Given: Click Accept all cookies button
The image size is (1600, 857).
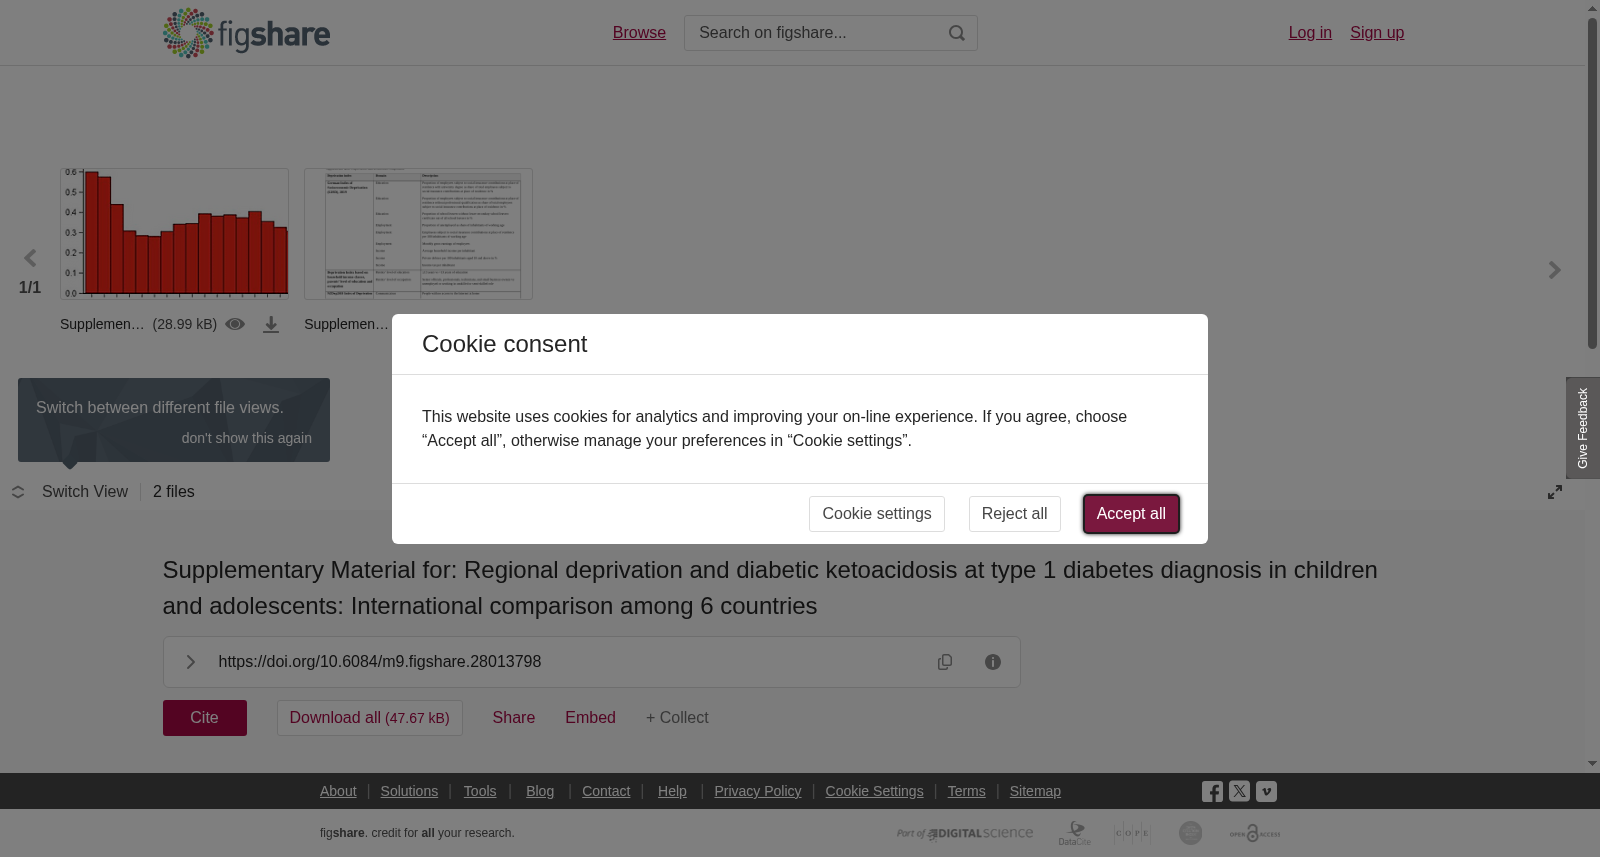Looking at the screenshot, I should 1131,514.
